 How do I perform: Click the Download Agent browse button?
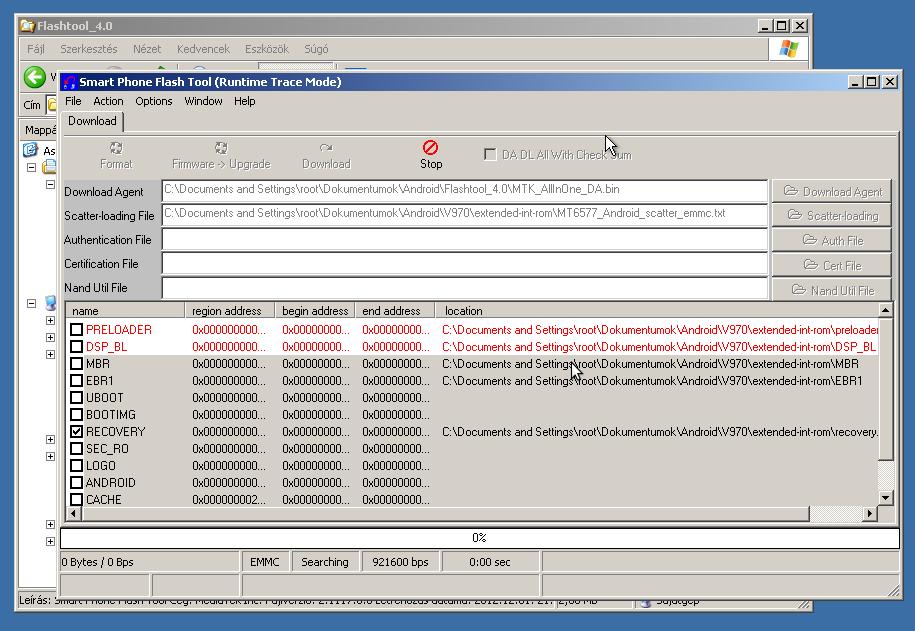tap(832, 191)
